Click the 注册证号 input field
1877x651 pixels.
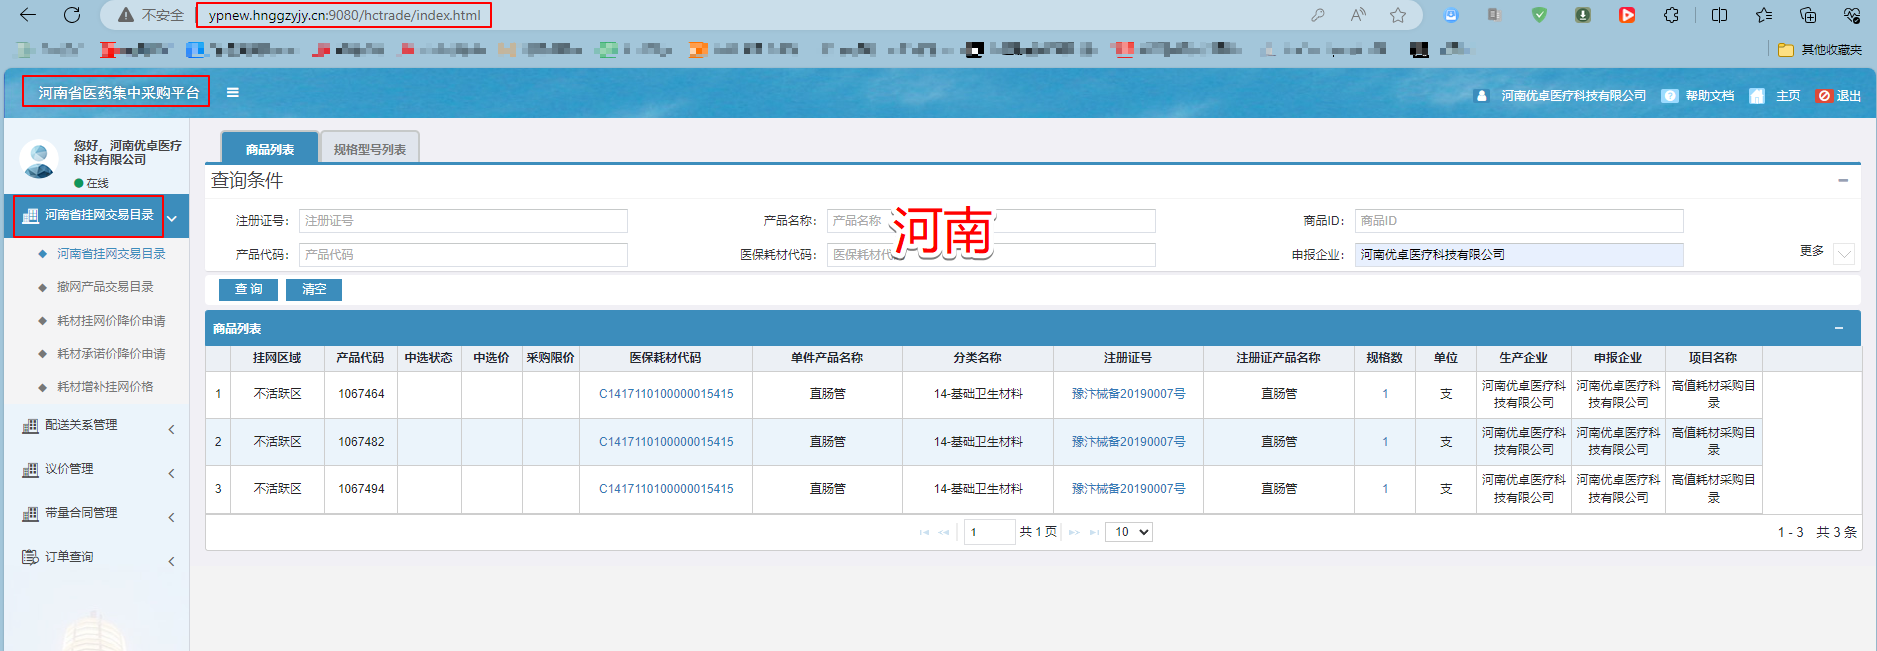(463, 221)
